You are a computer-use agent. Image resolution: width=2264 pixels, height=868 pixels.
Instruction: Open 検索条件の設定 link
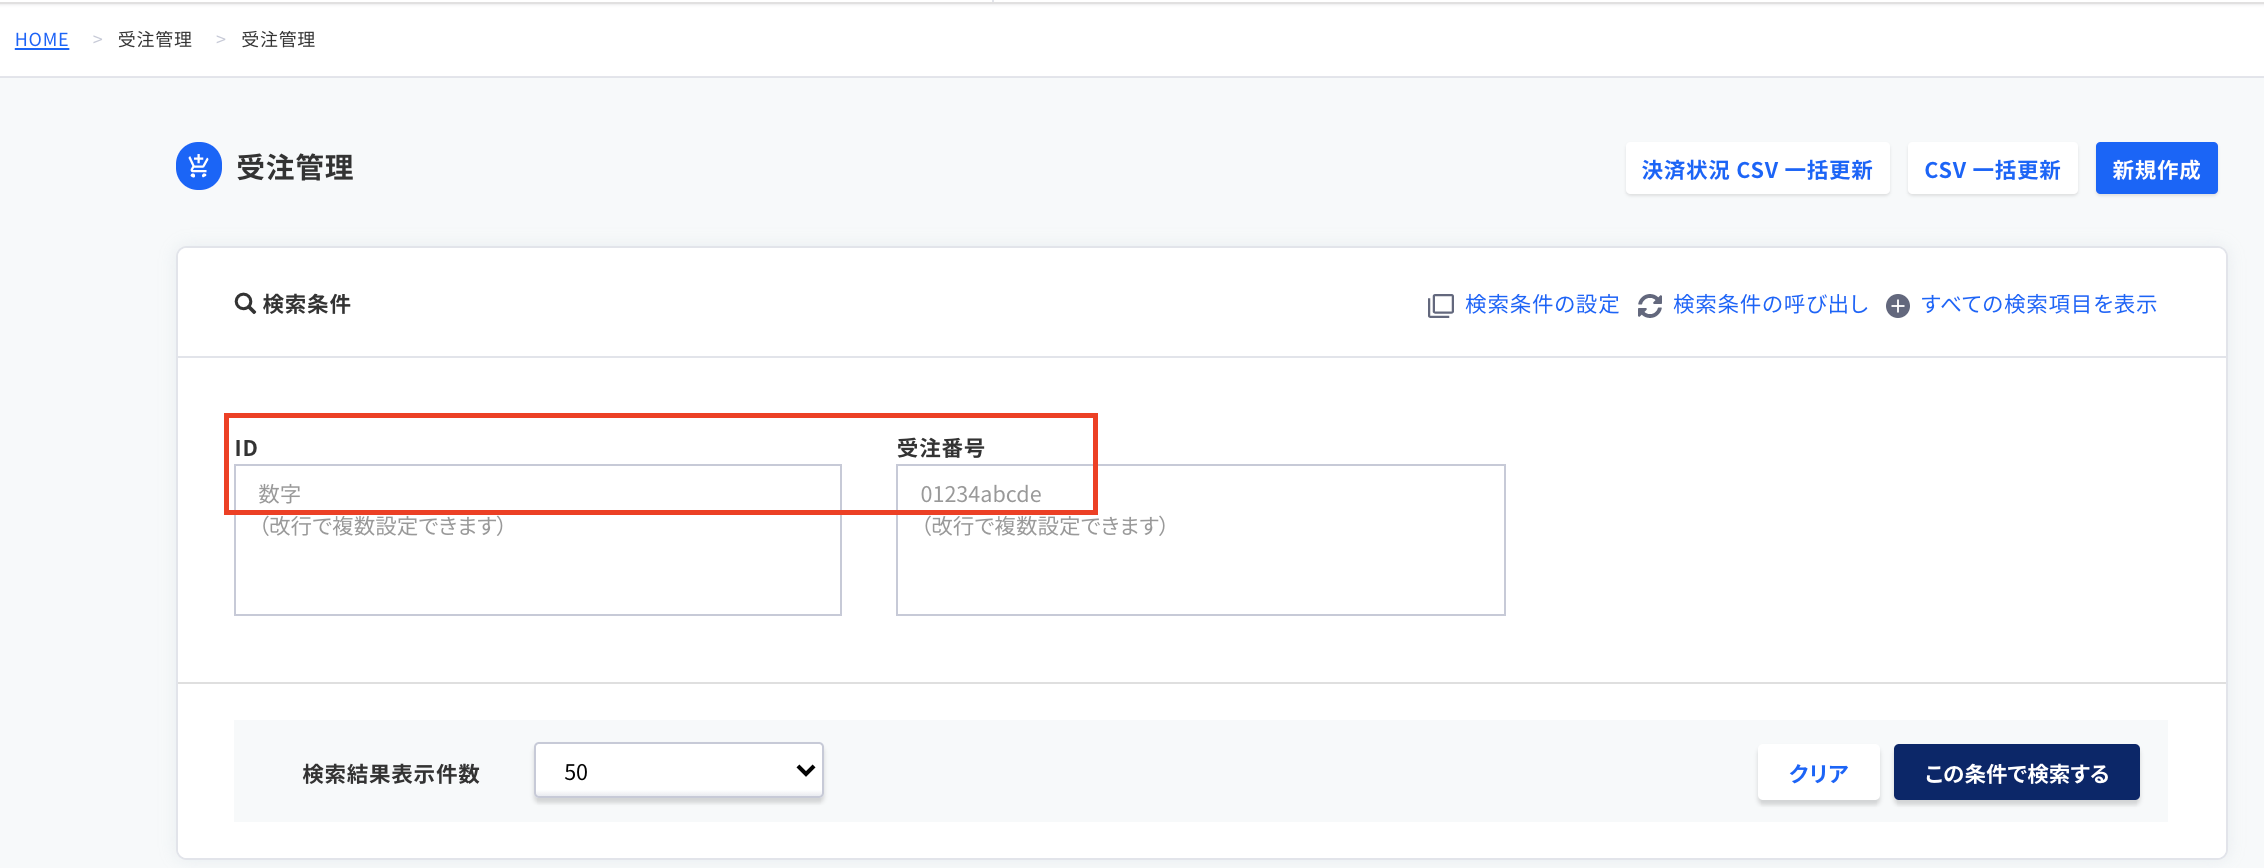1541,304
